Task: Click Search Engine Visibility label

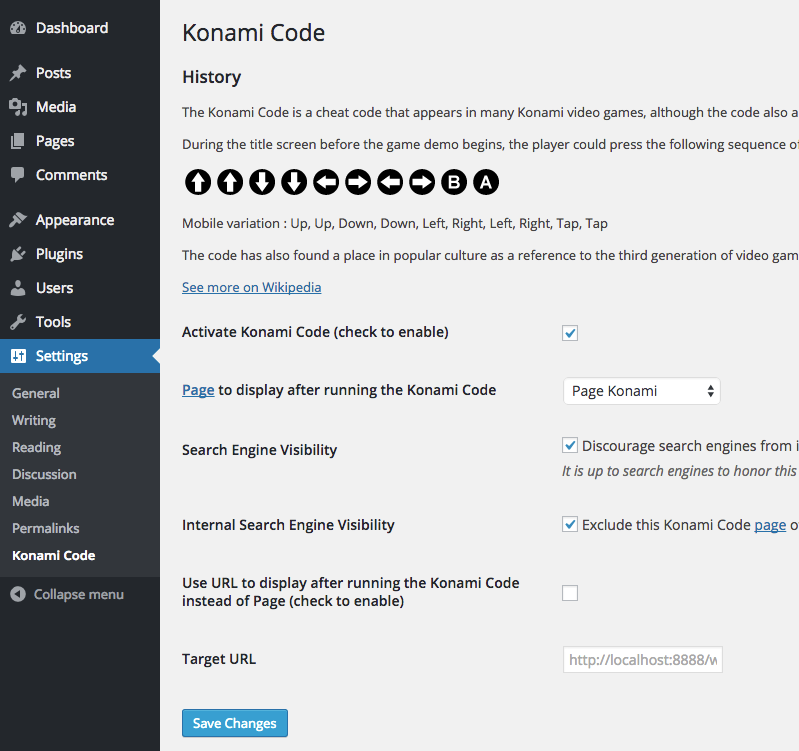Action: coord(259,450)
